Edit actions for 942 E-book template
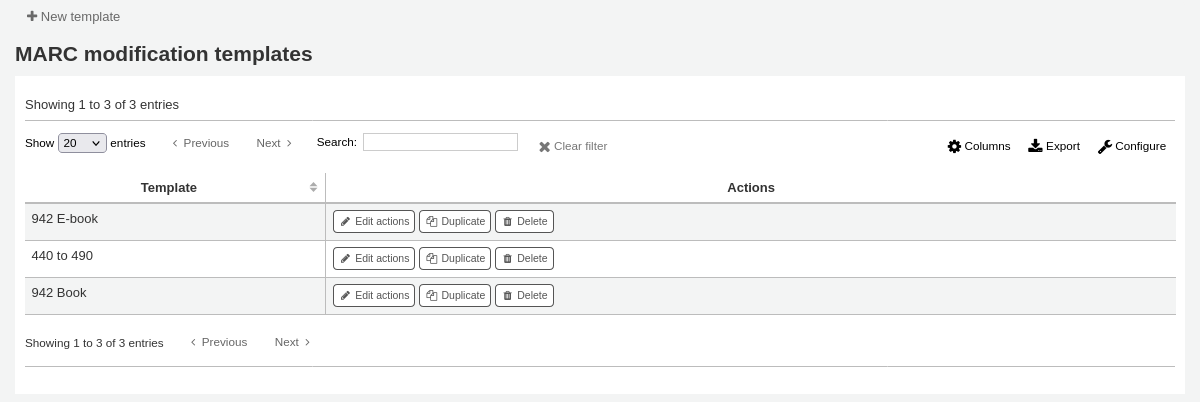The width and height of the screenshot is (1200, 402). pyautogui.click(x=373, y=221)
